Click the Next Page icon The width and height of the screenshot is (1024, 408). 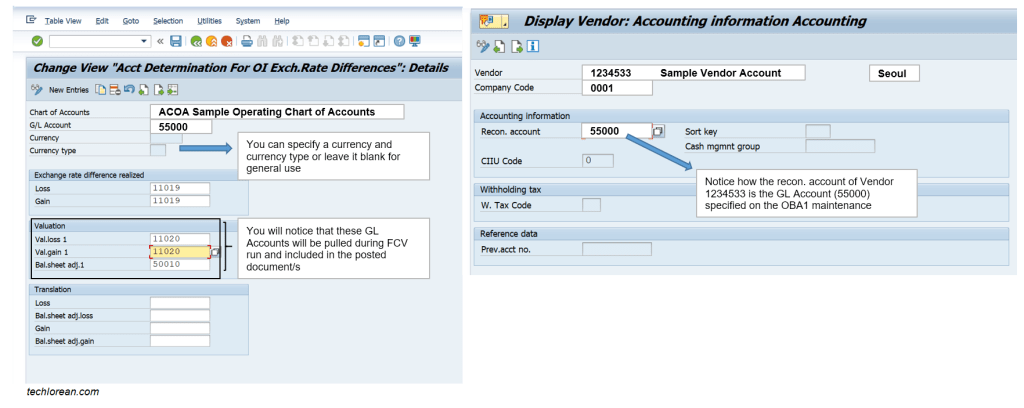(x=328, y=41)
